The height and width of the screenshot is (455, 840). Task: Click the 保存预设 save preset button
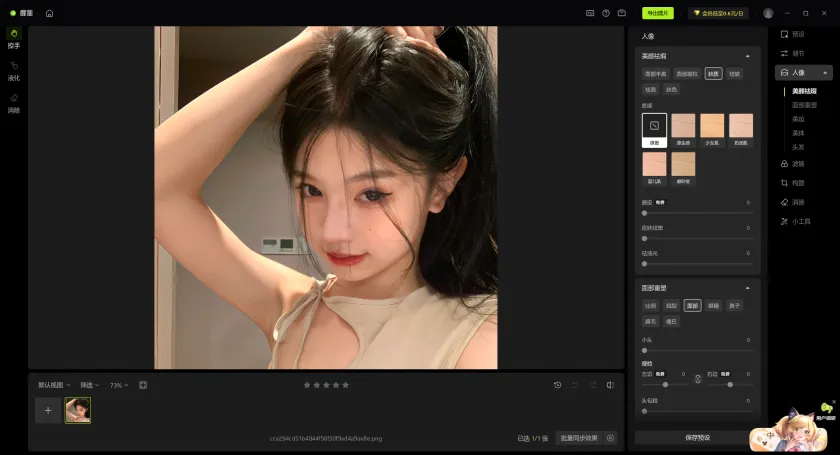698,438
